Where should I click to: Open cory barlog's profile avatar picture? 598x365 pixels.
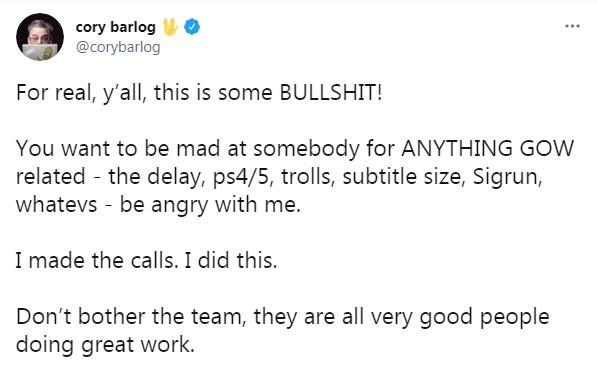[40, 37]
